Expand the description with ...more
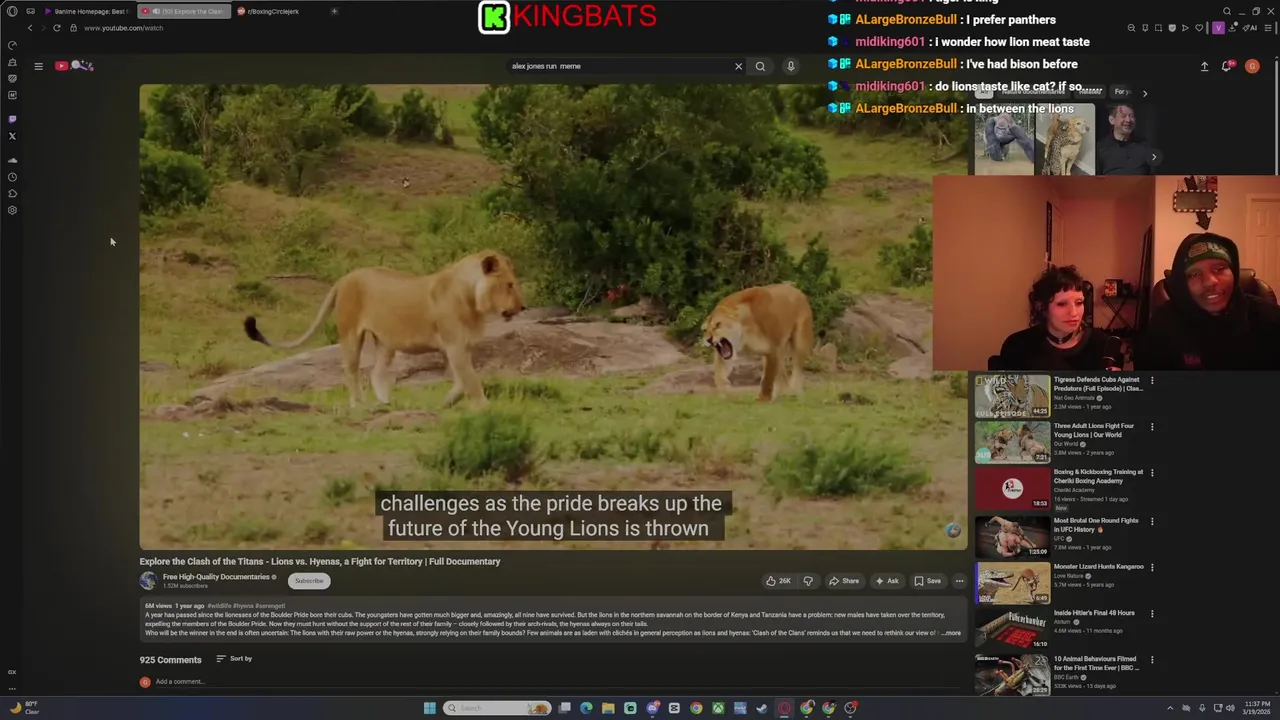Screen dimensions: 1280x720 [x=951, y=633]
